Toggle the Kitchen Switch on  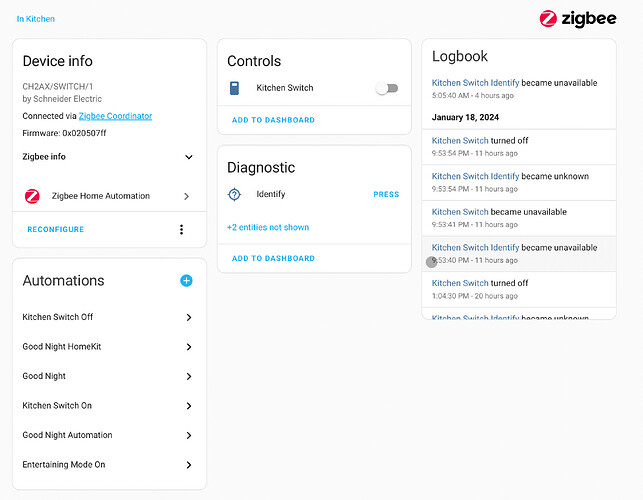(x=386, y=88)
